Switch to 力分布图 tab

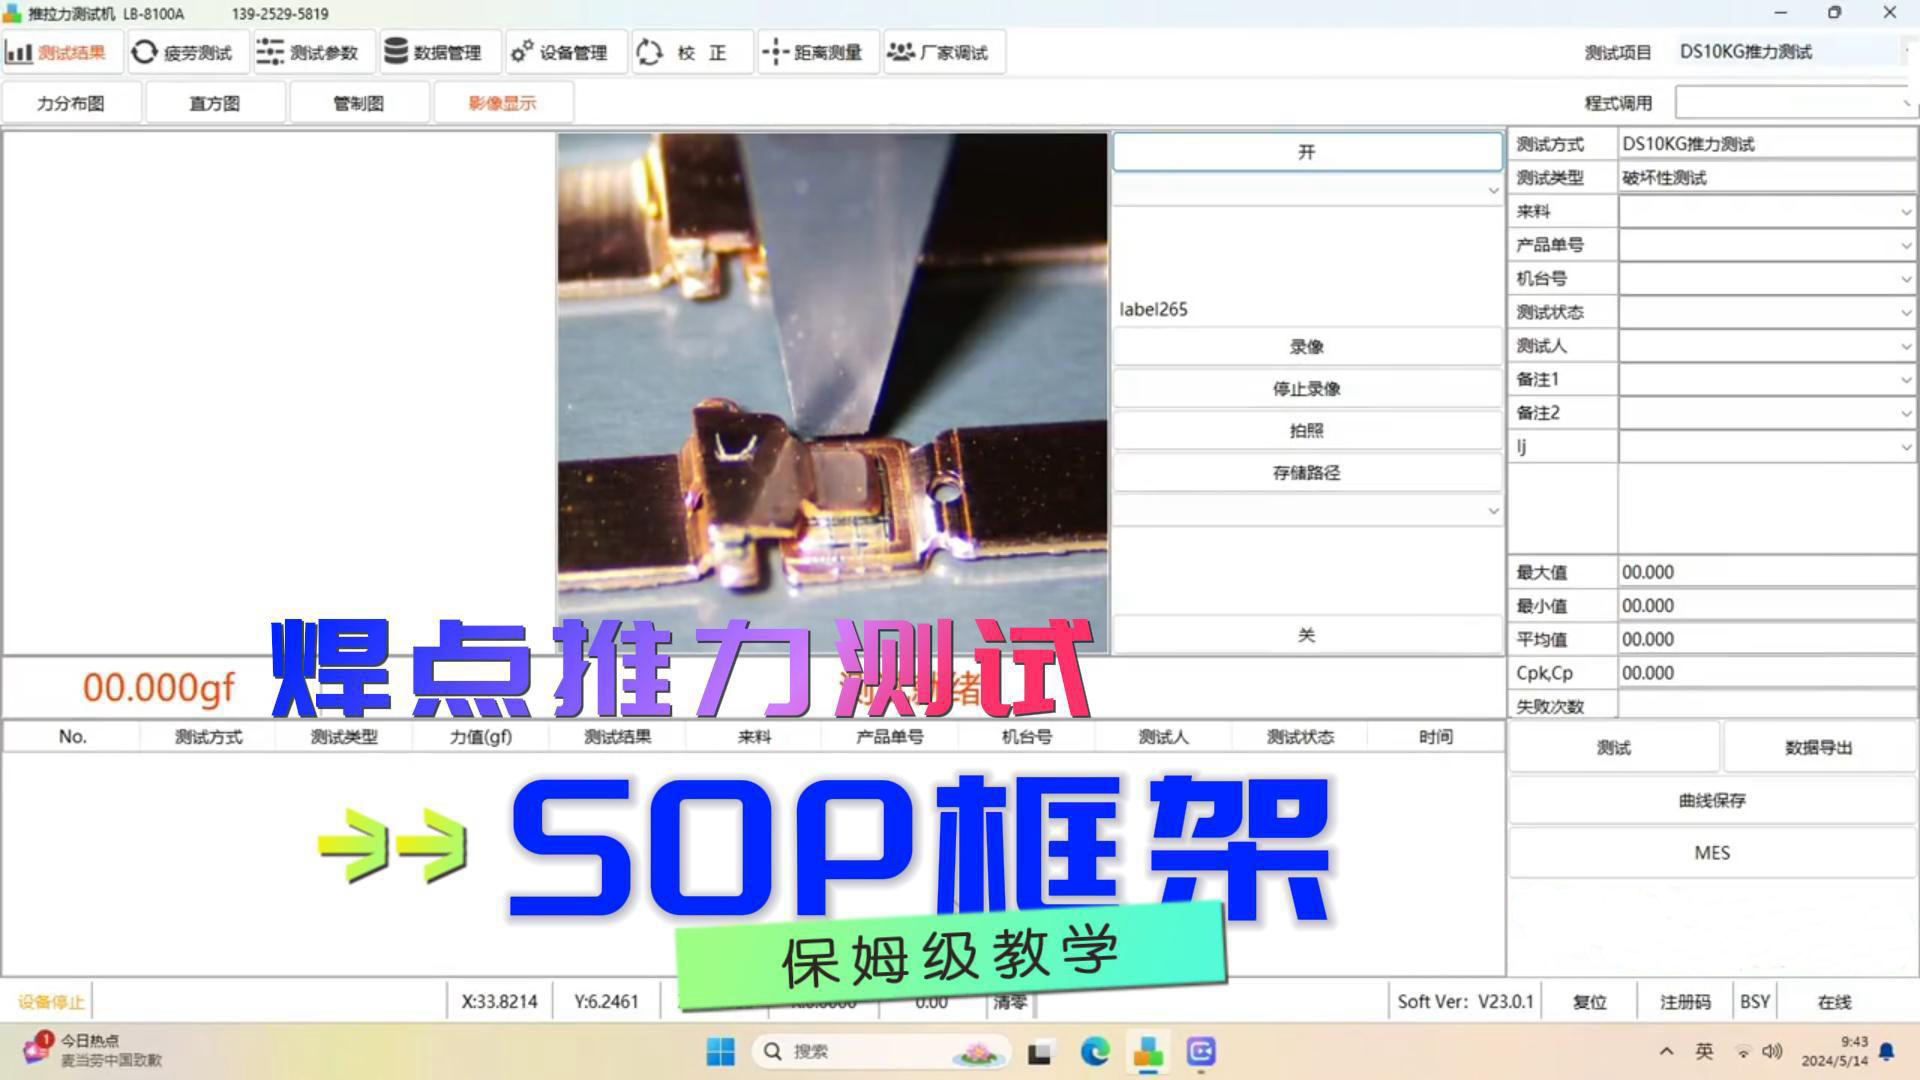73,103
